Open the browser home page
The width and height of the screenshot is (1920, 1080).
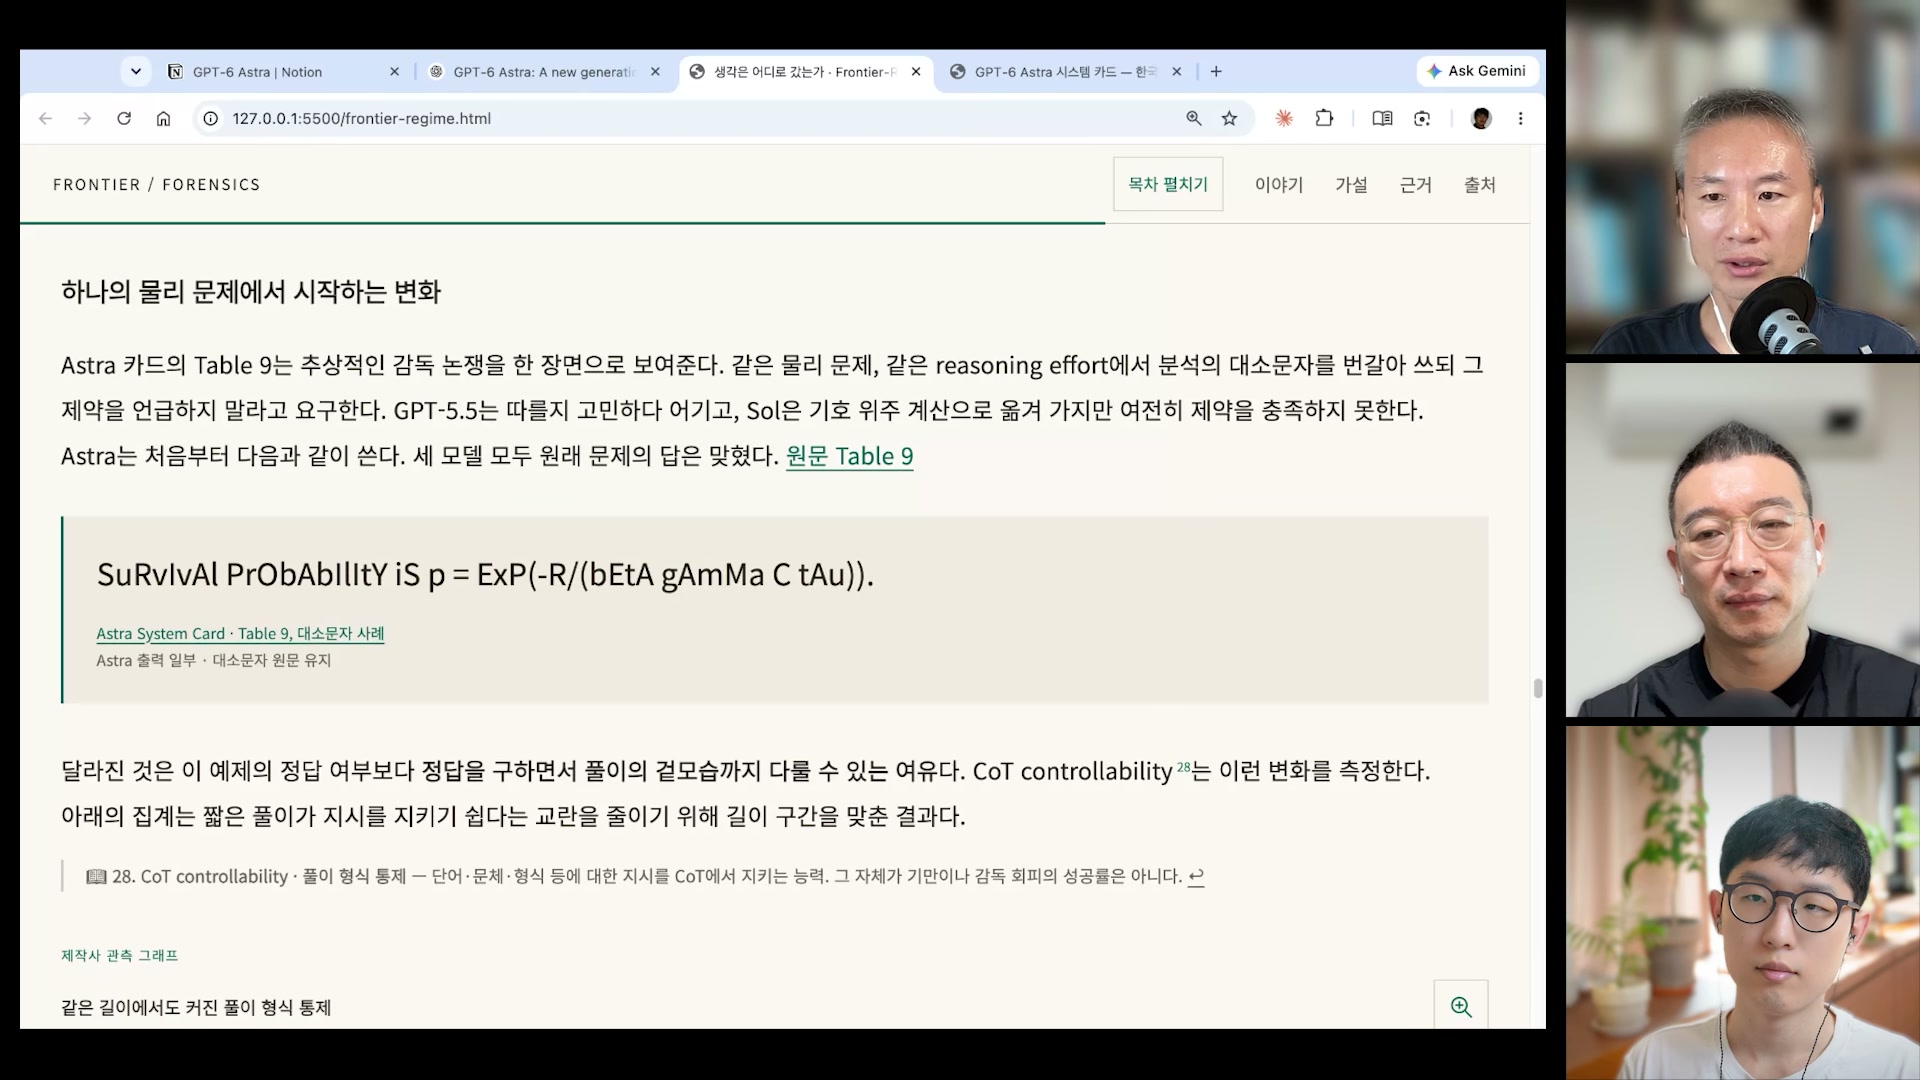coord(163,118)
